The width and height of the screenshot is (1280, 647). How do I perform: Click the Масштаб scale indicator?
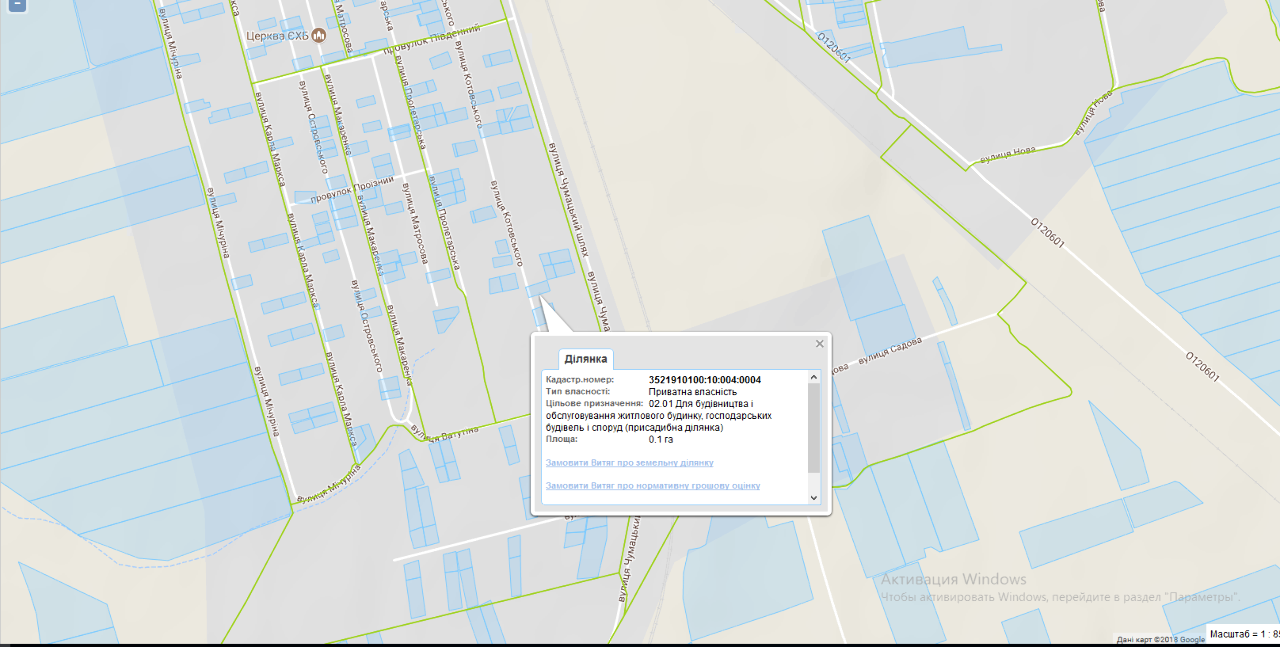[x=1243, y=634]
